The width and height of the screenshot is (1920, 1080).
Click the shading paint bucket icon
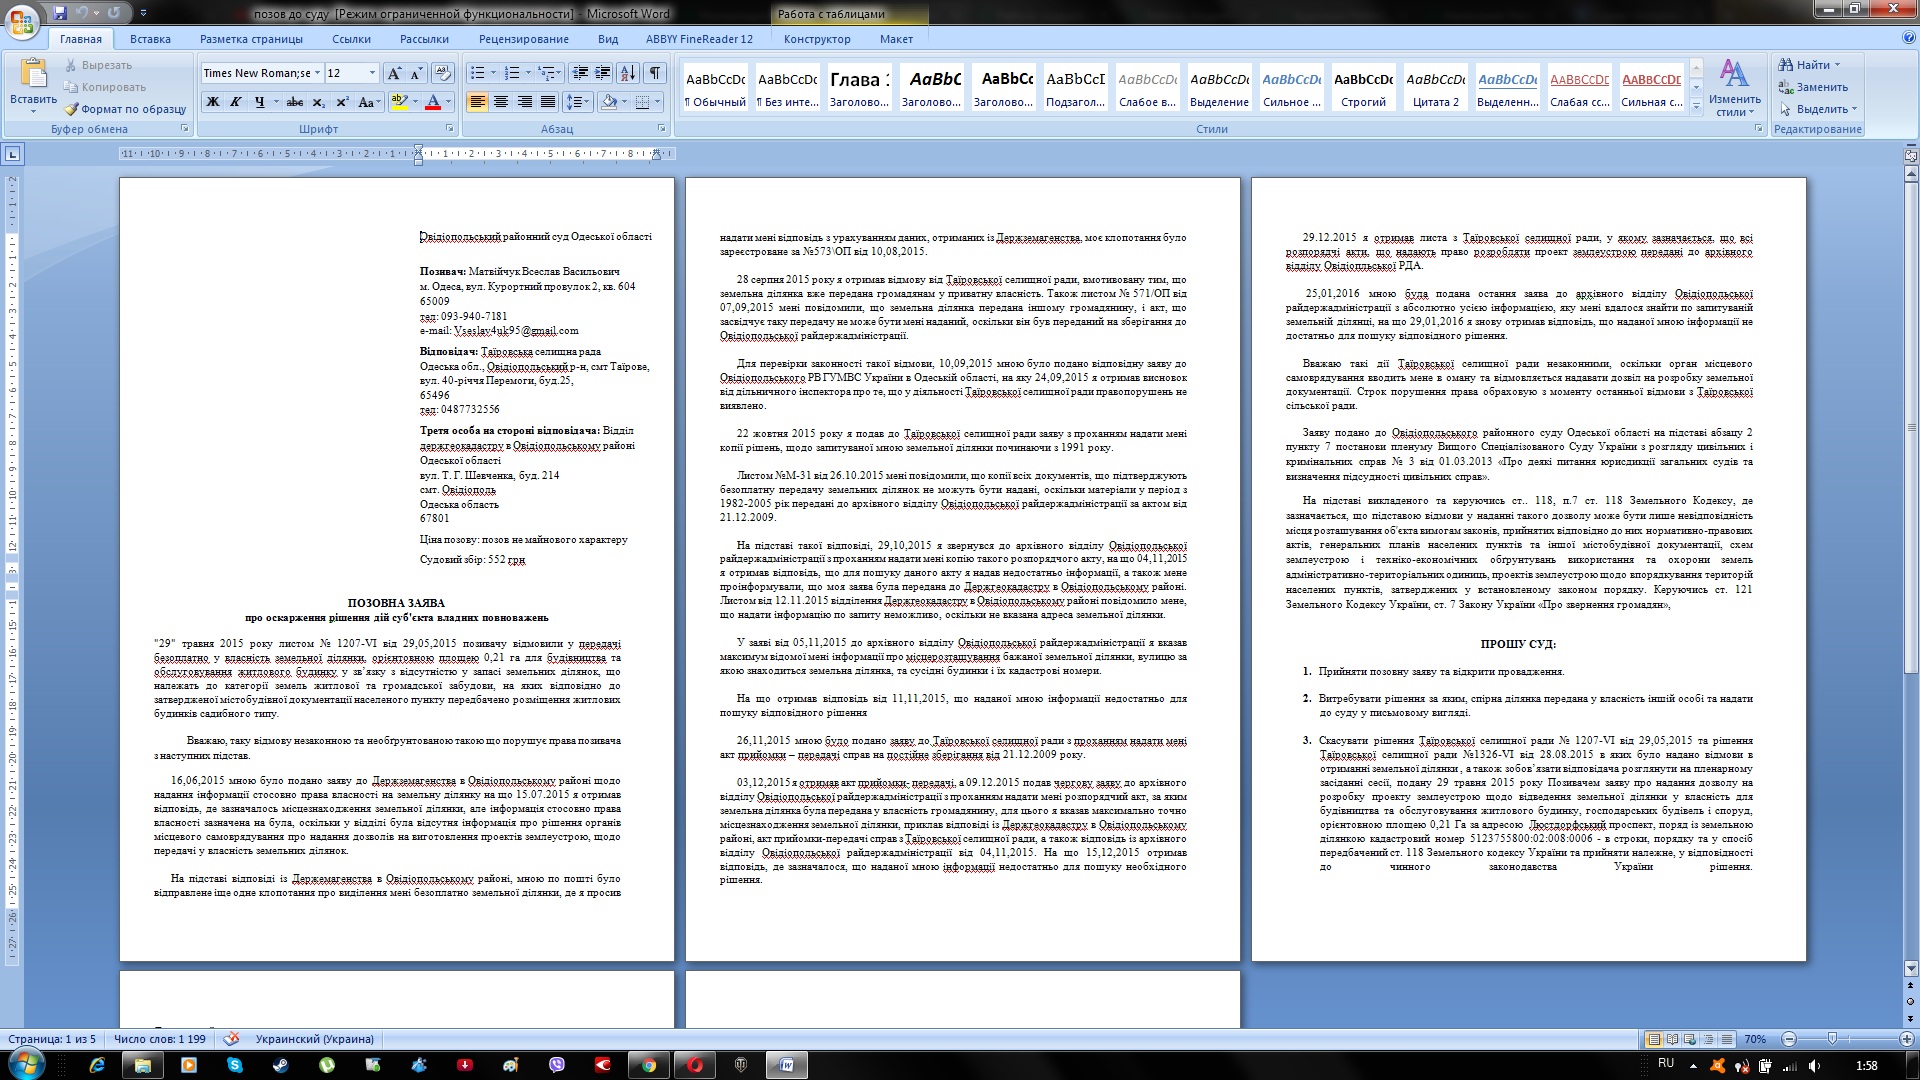point(608,102)
